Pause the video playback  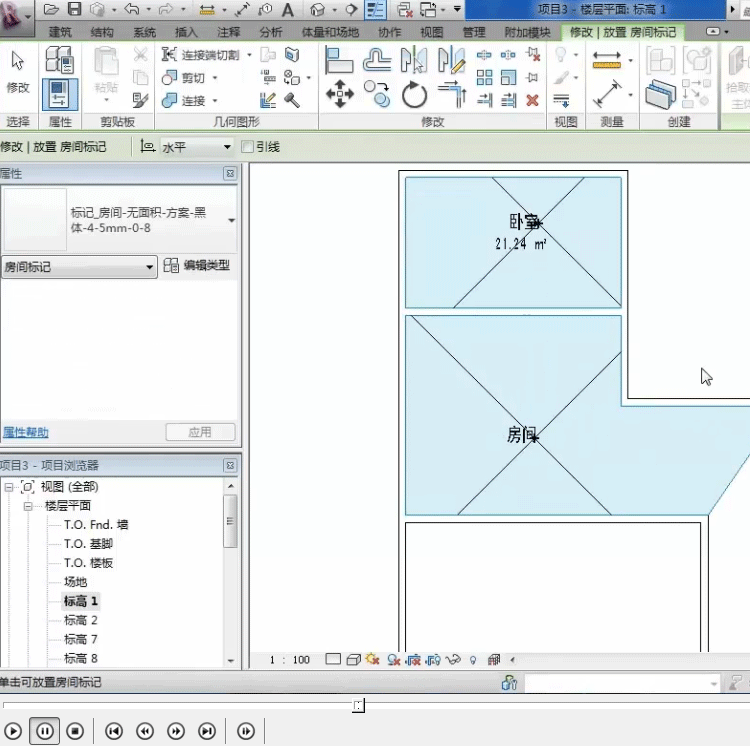[45, 731]
